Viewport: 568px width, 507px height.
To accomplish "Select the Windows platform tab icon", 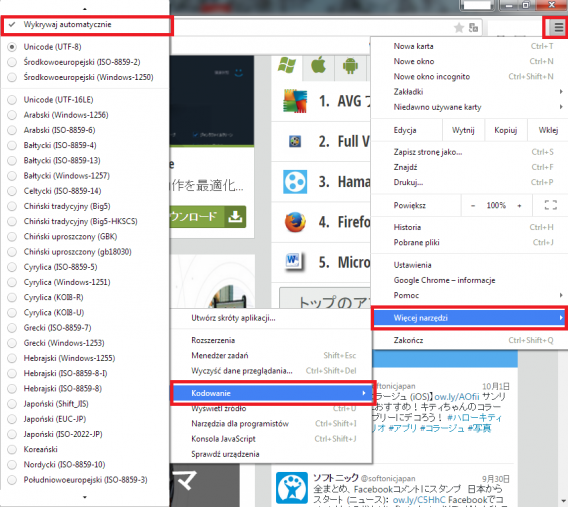I will 287,66.
